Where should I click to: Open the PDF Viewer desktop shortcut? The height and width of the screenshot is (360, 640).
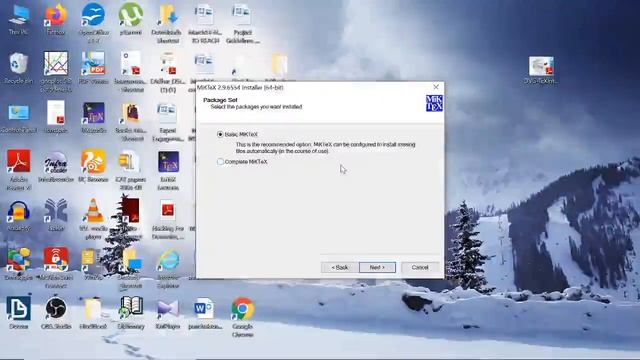[x=93, y=68]
